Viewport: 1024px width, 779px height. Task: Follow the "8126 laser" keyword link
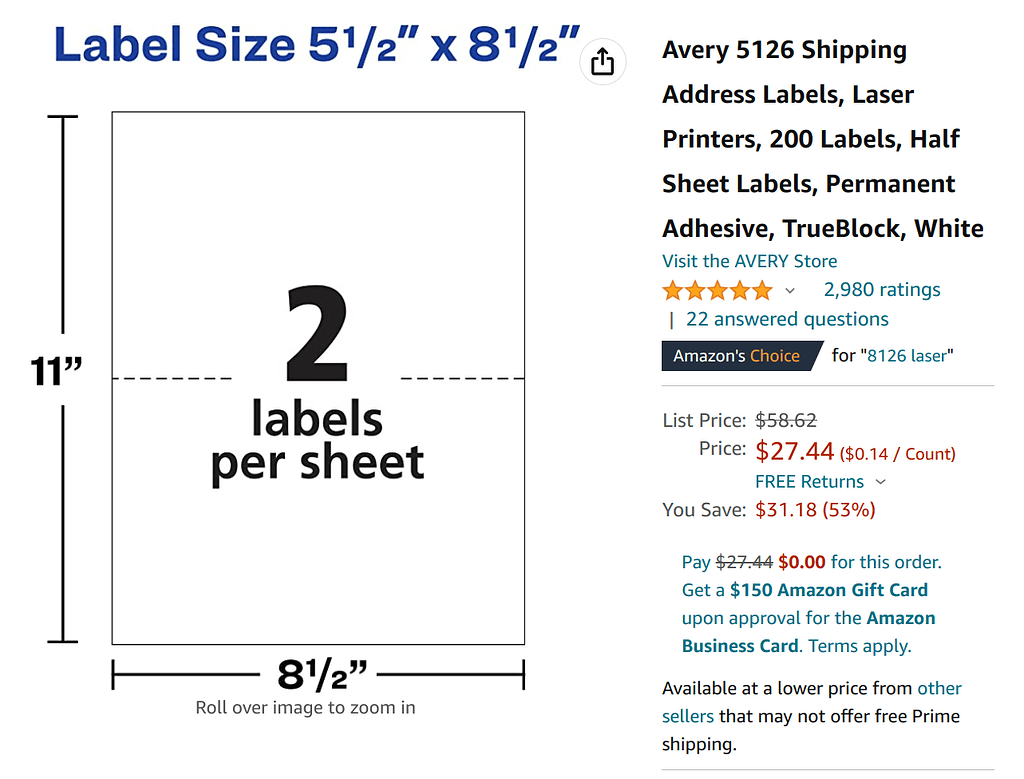pos(910,355)
